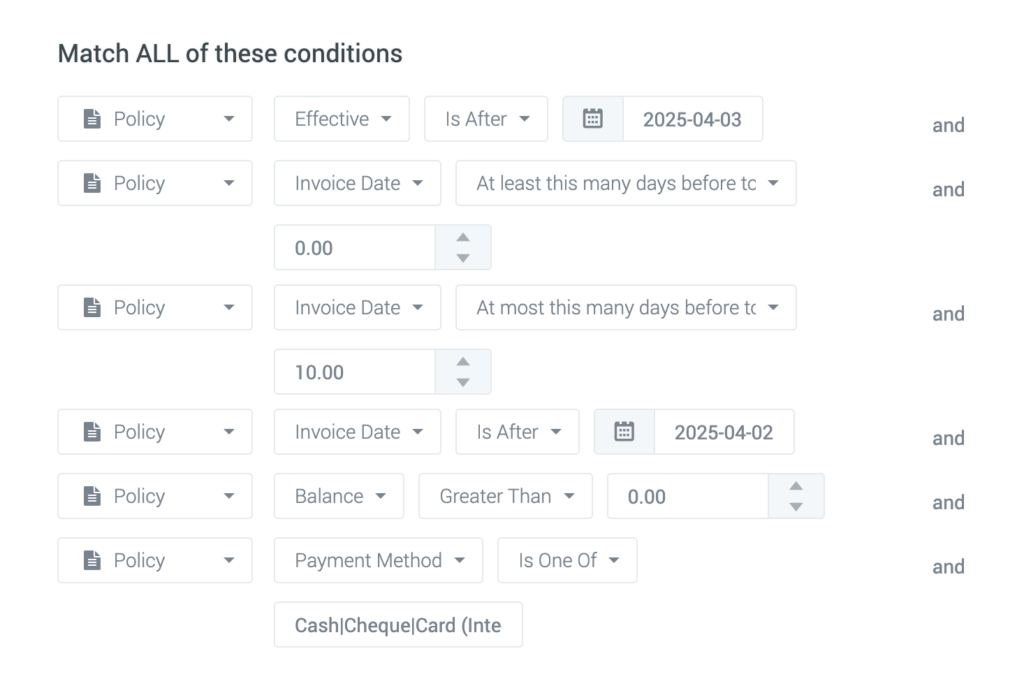Open the Balance field dropdown
1024x679 pixels.
point(338,495)
